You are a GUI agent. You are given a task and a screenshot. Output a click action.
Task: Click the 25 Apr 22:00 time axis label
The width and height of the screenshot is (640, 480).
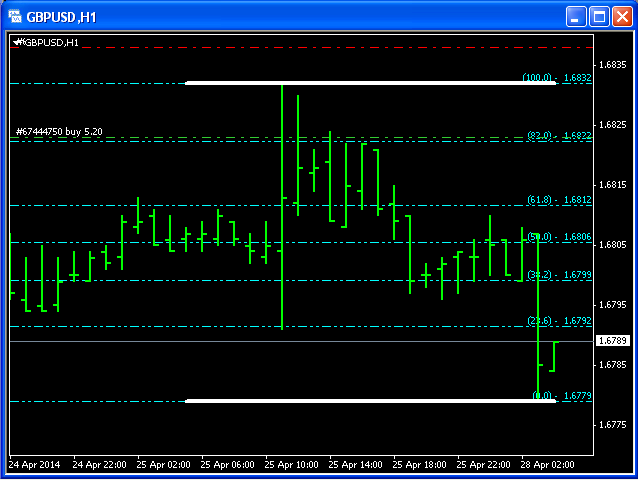[x=483, y=464]
